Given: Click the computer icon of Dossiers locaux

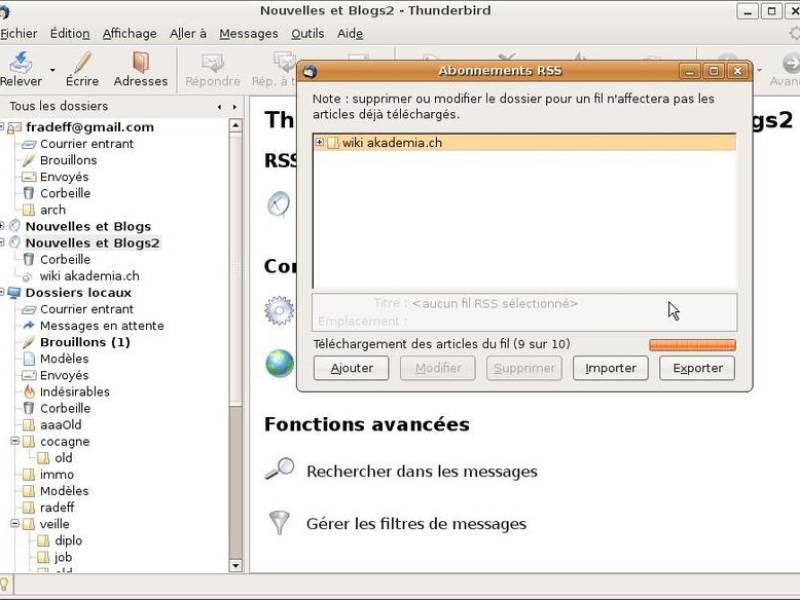Looking at the screenshot, I should point(14,293).
